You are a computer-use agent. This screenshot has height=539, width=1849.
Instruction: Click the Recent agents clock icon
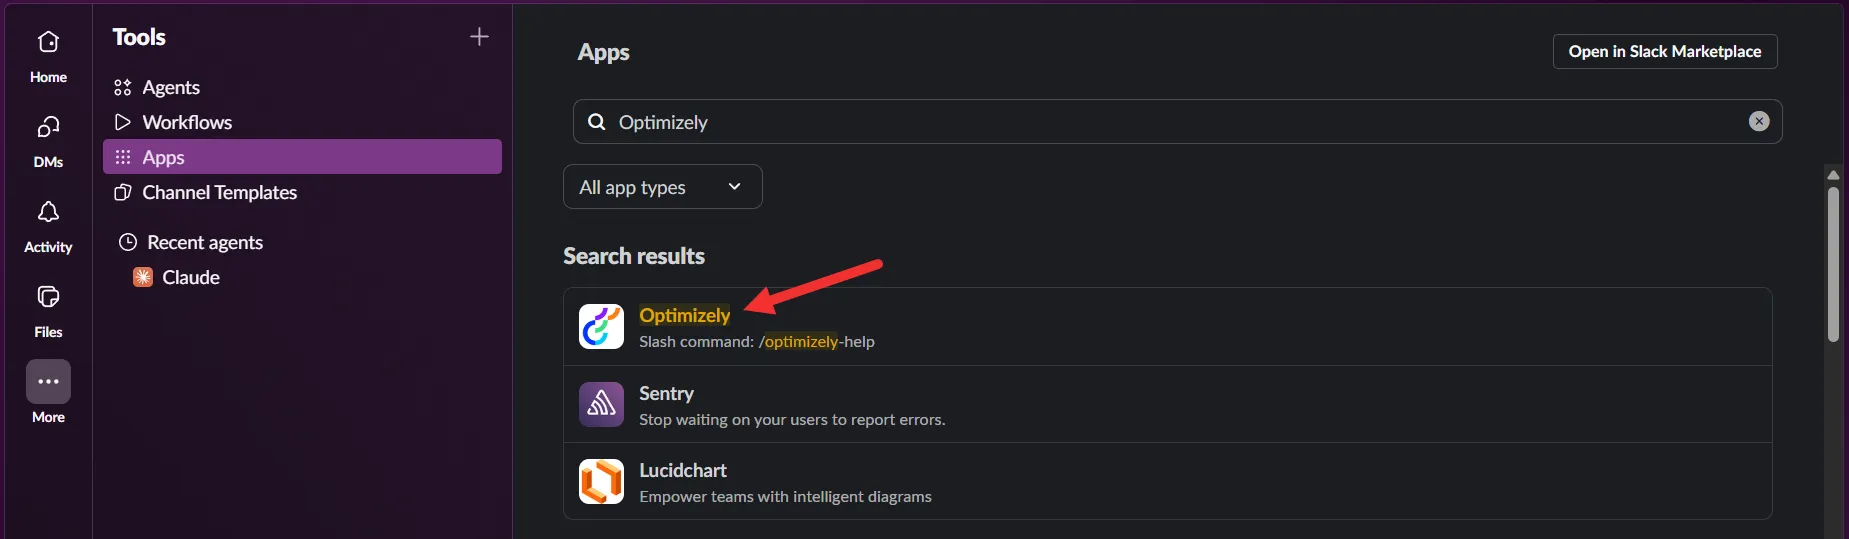pos(128,242)
